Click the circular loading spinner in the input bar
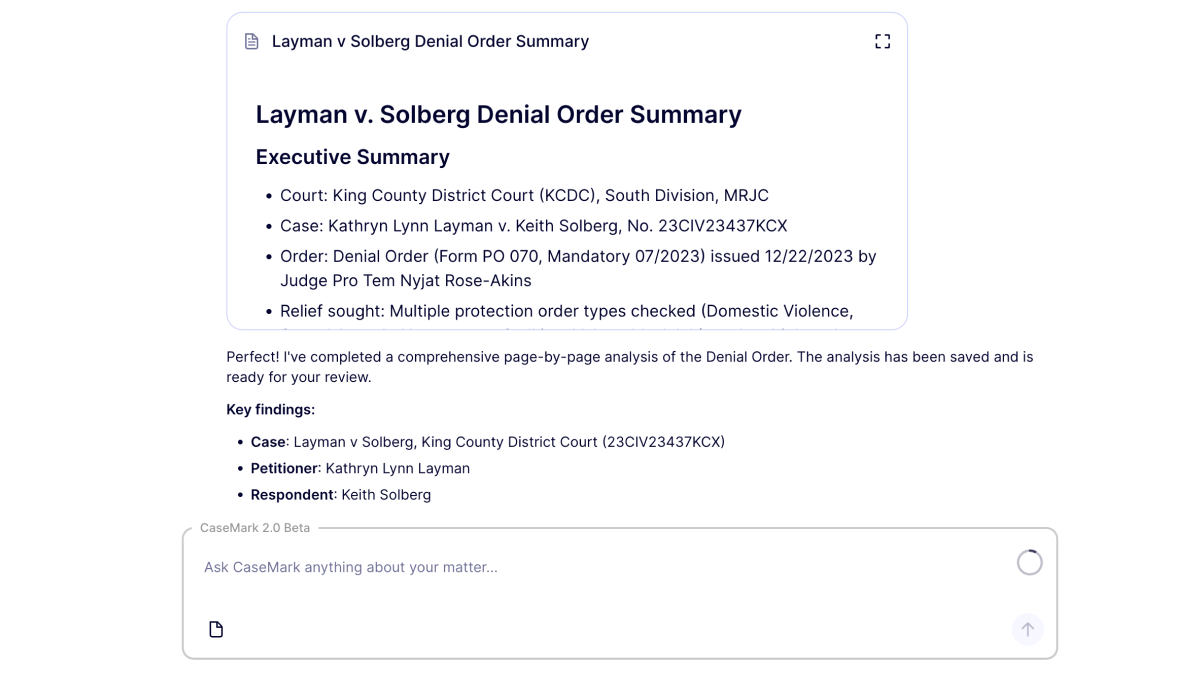The width and height of the screenshot is (1200, 675). (x=1029, y=562)
